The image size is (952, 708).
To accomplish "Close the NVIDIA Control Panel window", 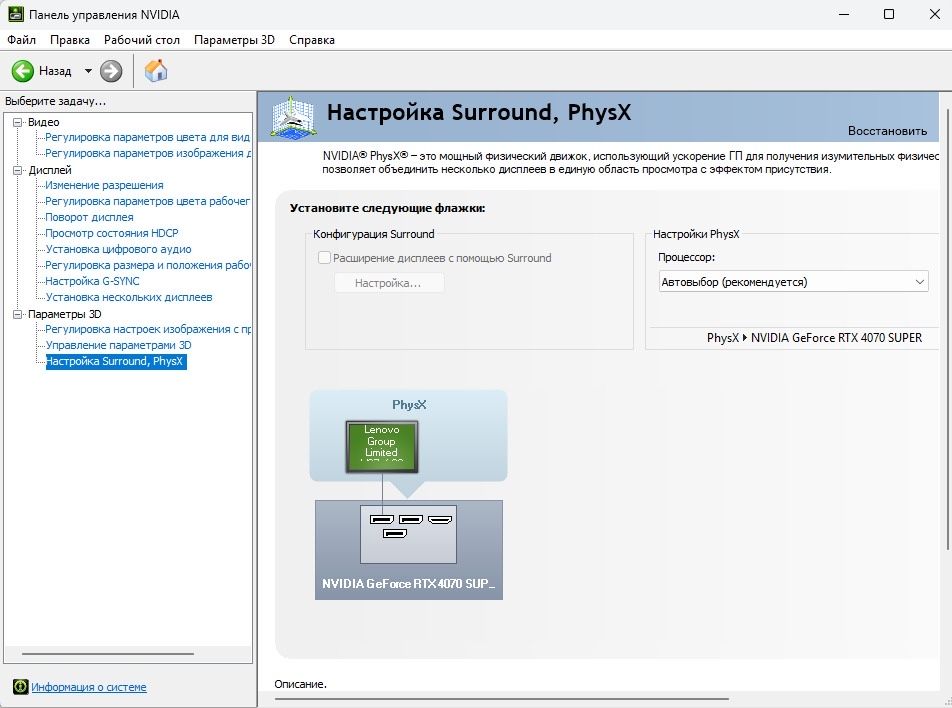I will (x=935, y=15).
